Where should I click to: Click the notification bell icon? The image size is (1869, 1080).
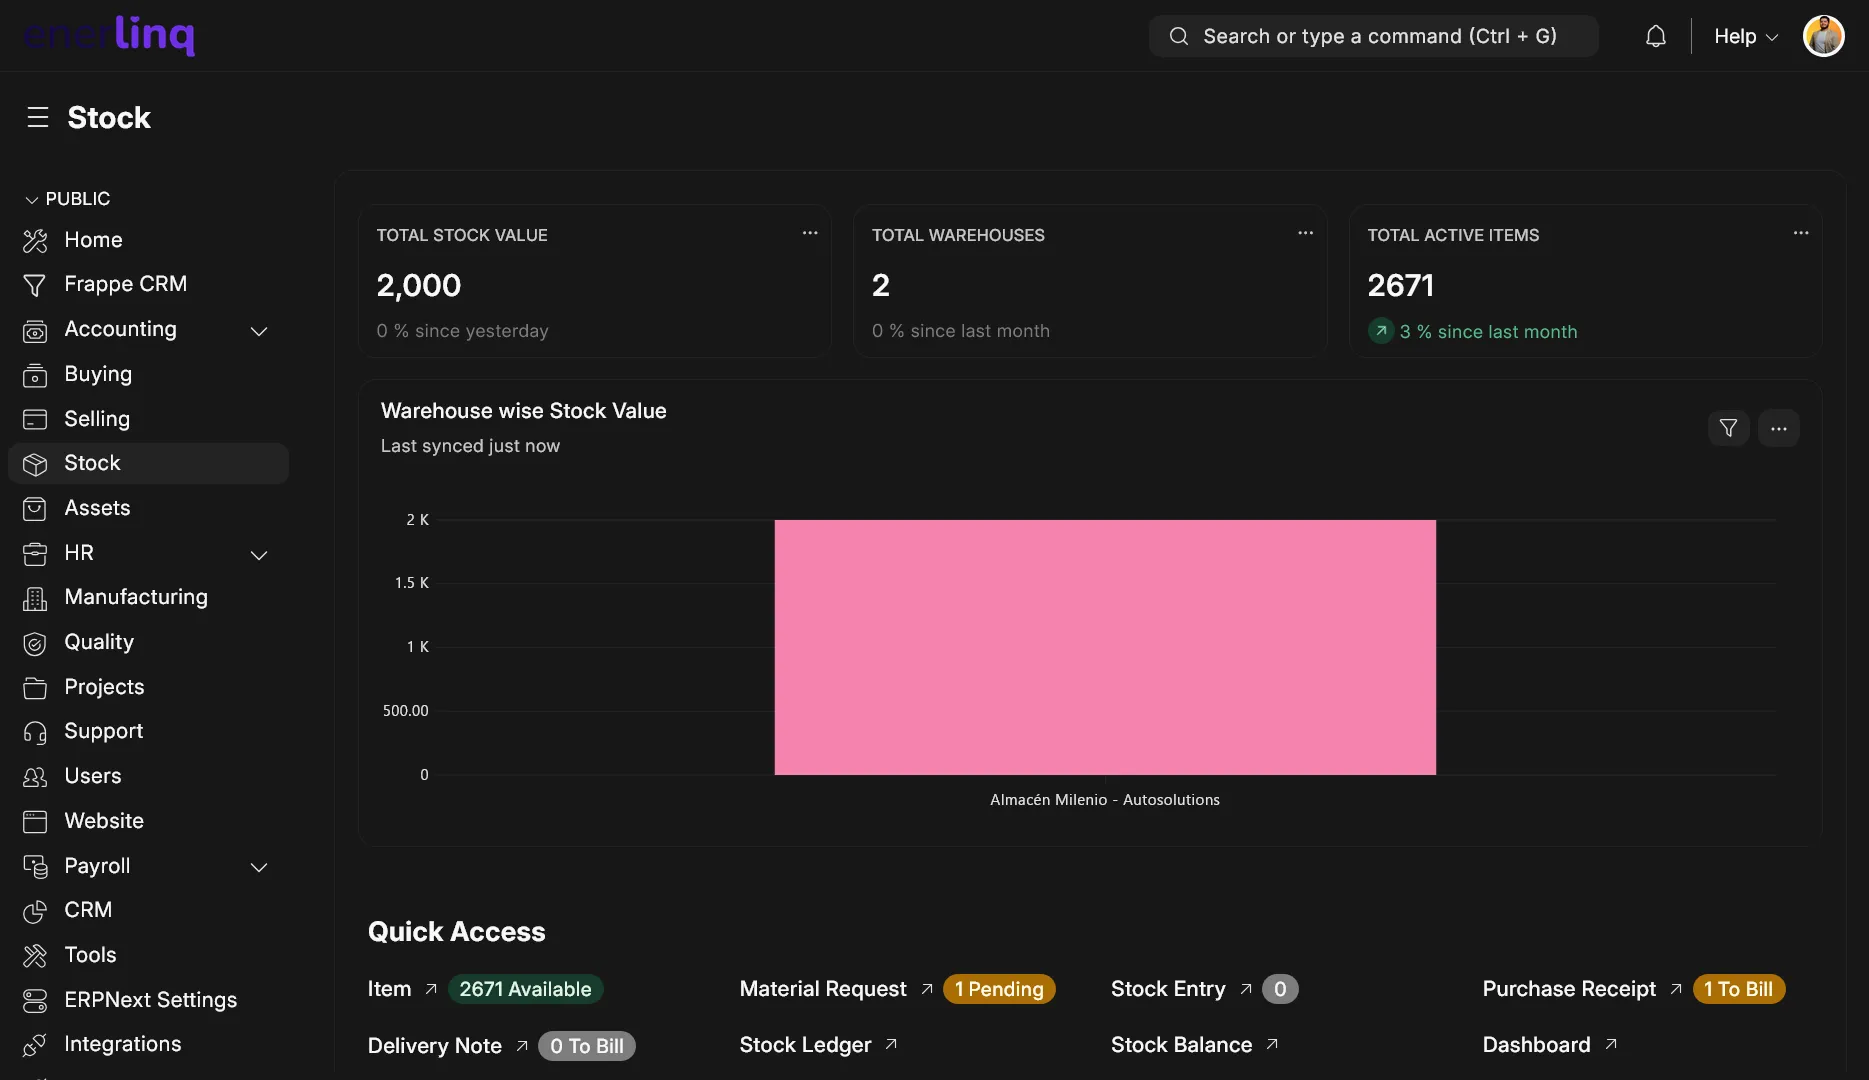click(x=1656, y=35)
